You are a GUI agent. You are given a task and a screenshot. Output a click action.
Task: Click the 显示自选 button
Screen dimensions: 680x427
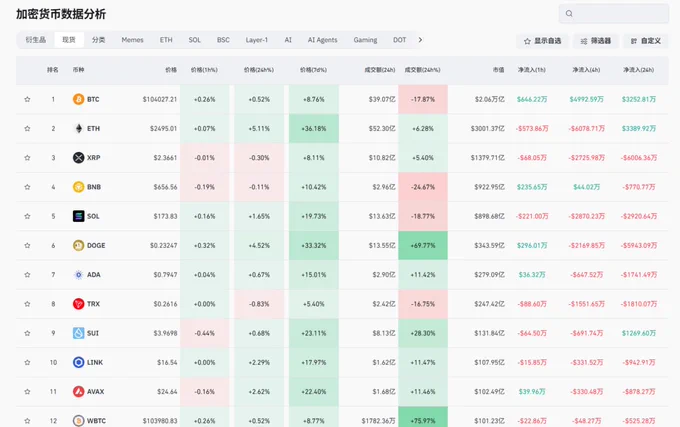coord(542,41)
